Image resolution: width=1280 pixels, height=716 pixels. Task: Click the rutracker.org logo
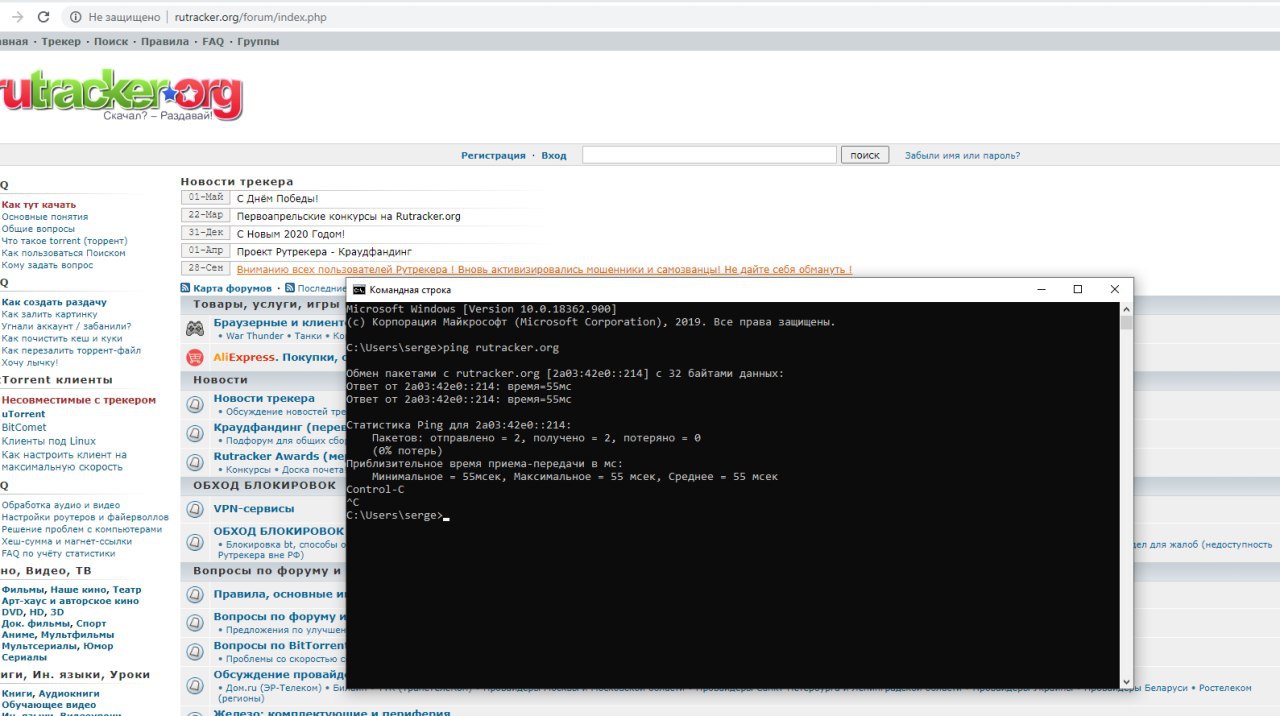click(x=120, y=97)
